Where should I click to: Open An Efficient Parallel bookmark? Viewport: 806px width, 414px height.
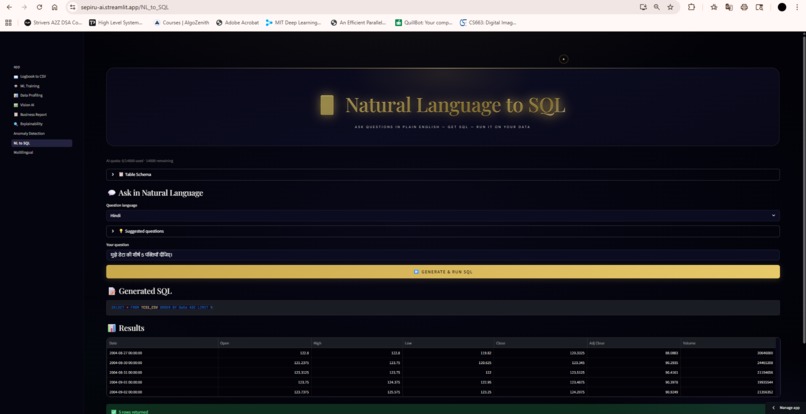tap(359, 23)
